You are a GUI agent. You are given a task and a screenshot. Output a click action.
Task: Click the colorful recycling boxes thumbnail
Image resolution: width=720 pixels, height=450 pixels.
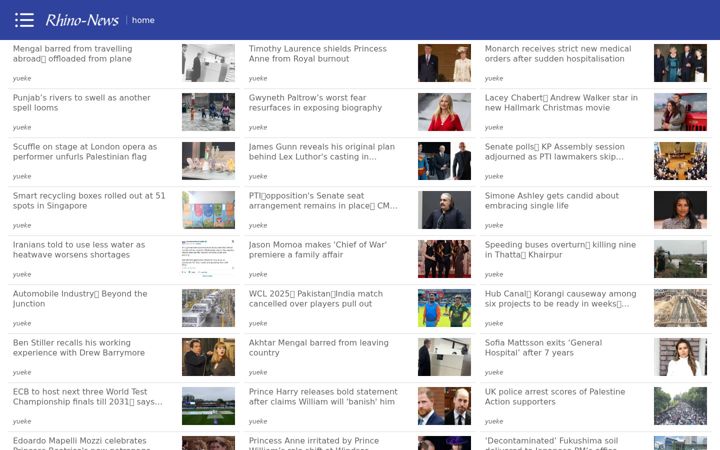(208, 210)
